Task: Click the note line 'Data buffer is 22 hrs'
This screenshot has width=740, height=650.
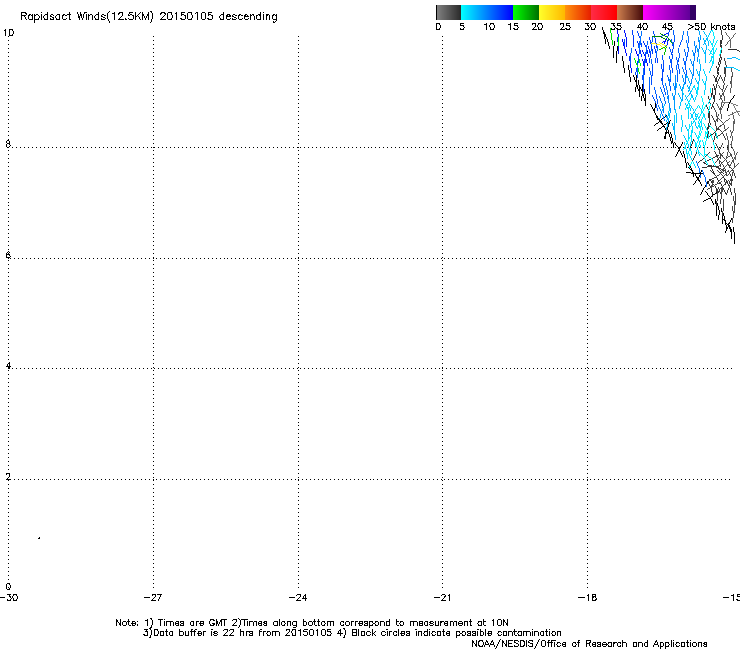Action: point(204,633)
